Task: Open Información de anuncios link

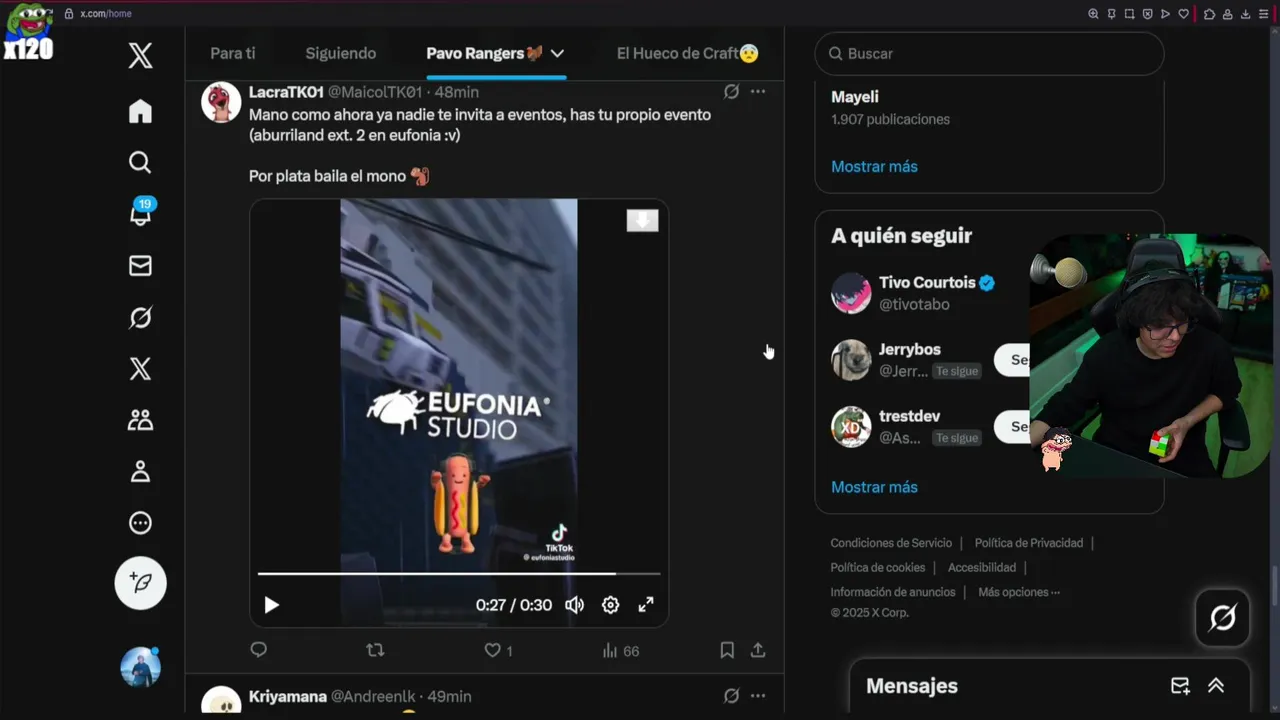Action: point(893,592)
